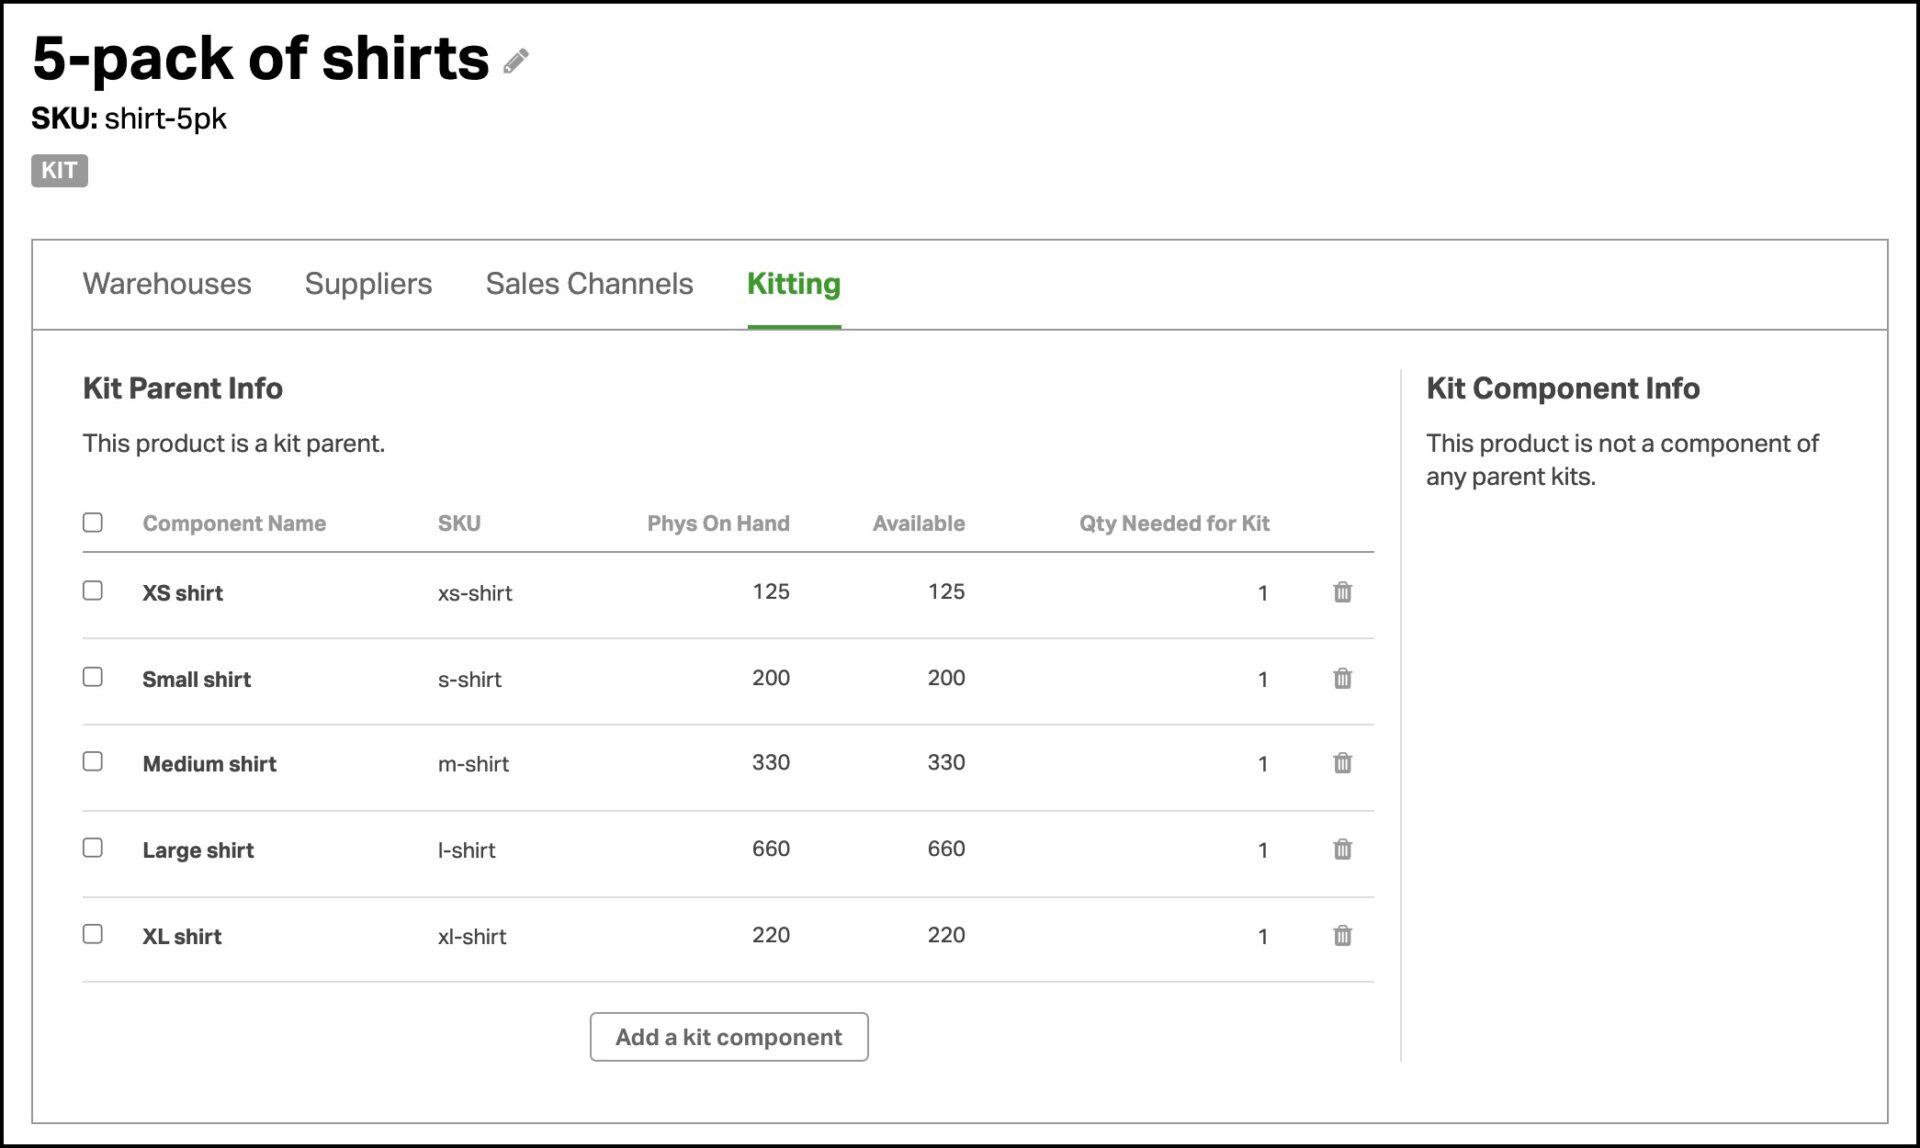Open the Suppliers tab
The image size is (1920, 1148).
click(x=368, y=284)
